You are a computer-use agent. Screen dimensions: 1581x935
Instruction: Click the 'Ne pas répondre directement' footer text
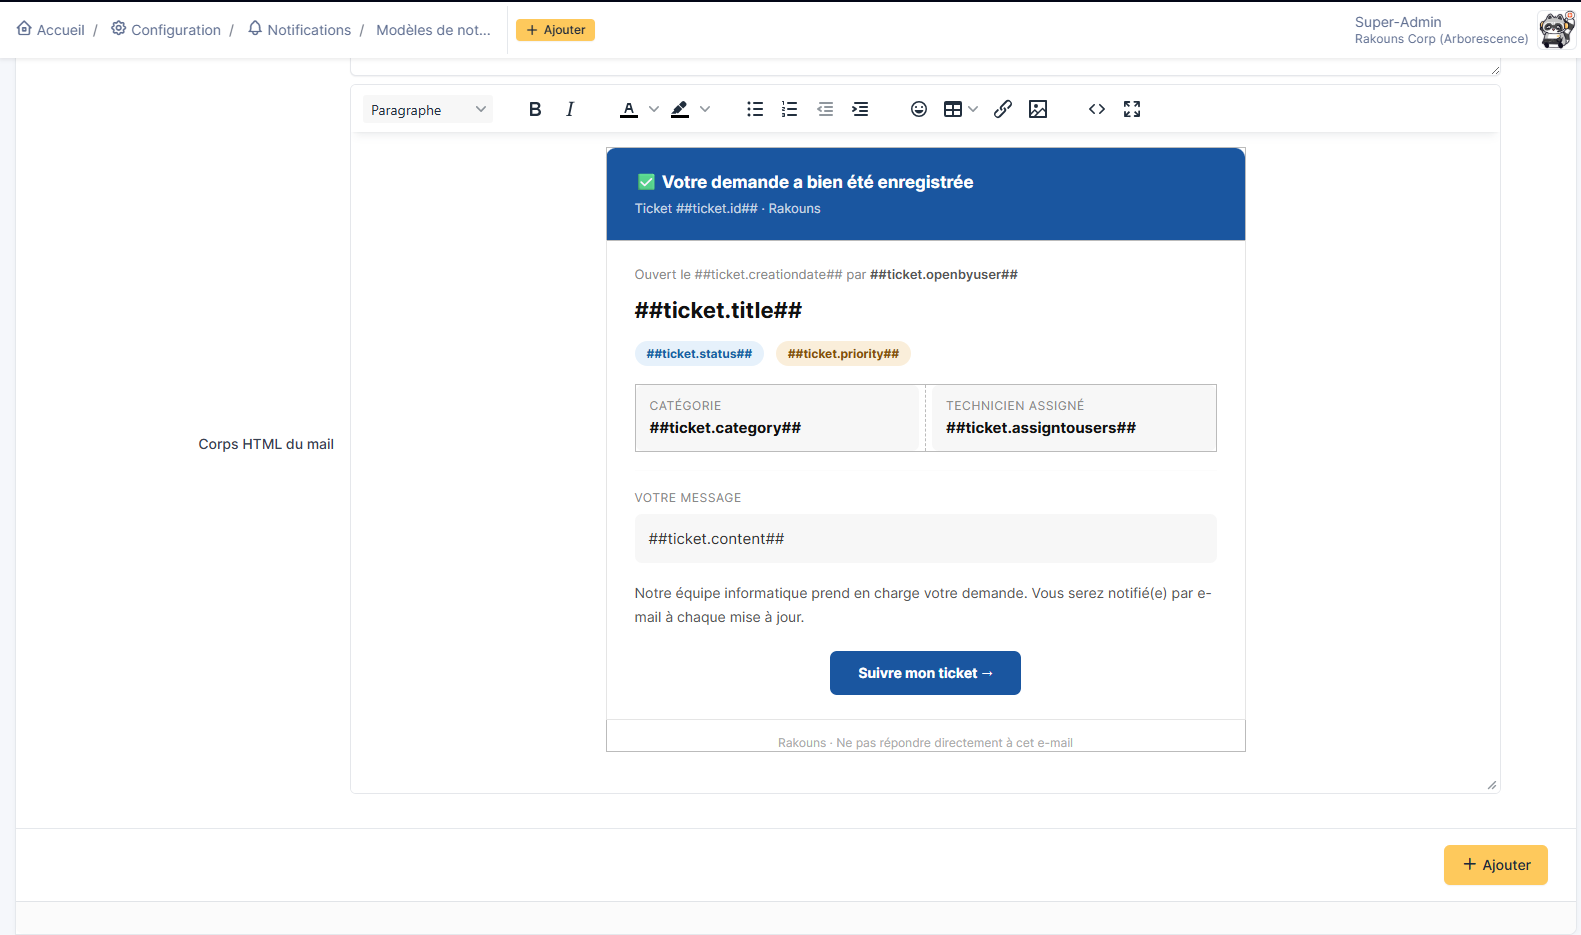[x=954, y=743]
